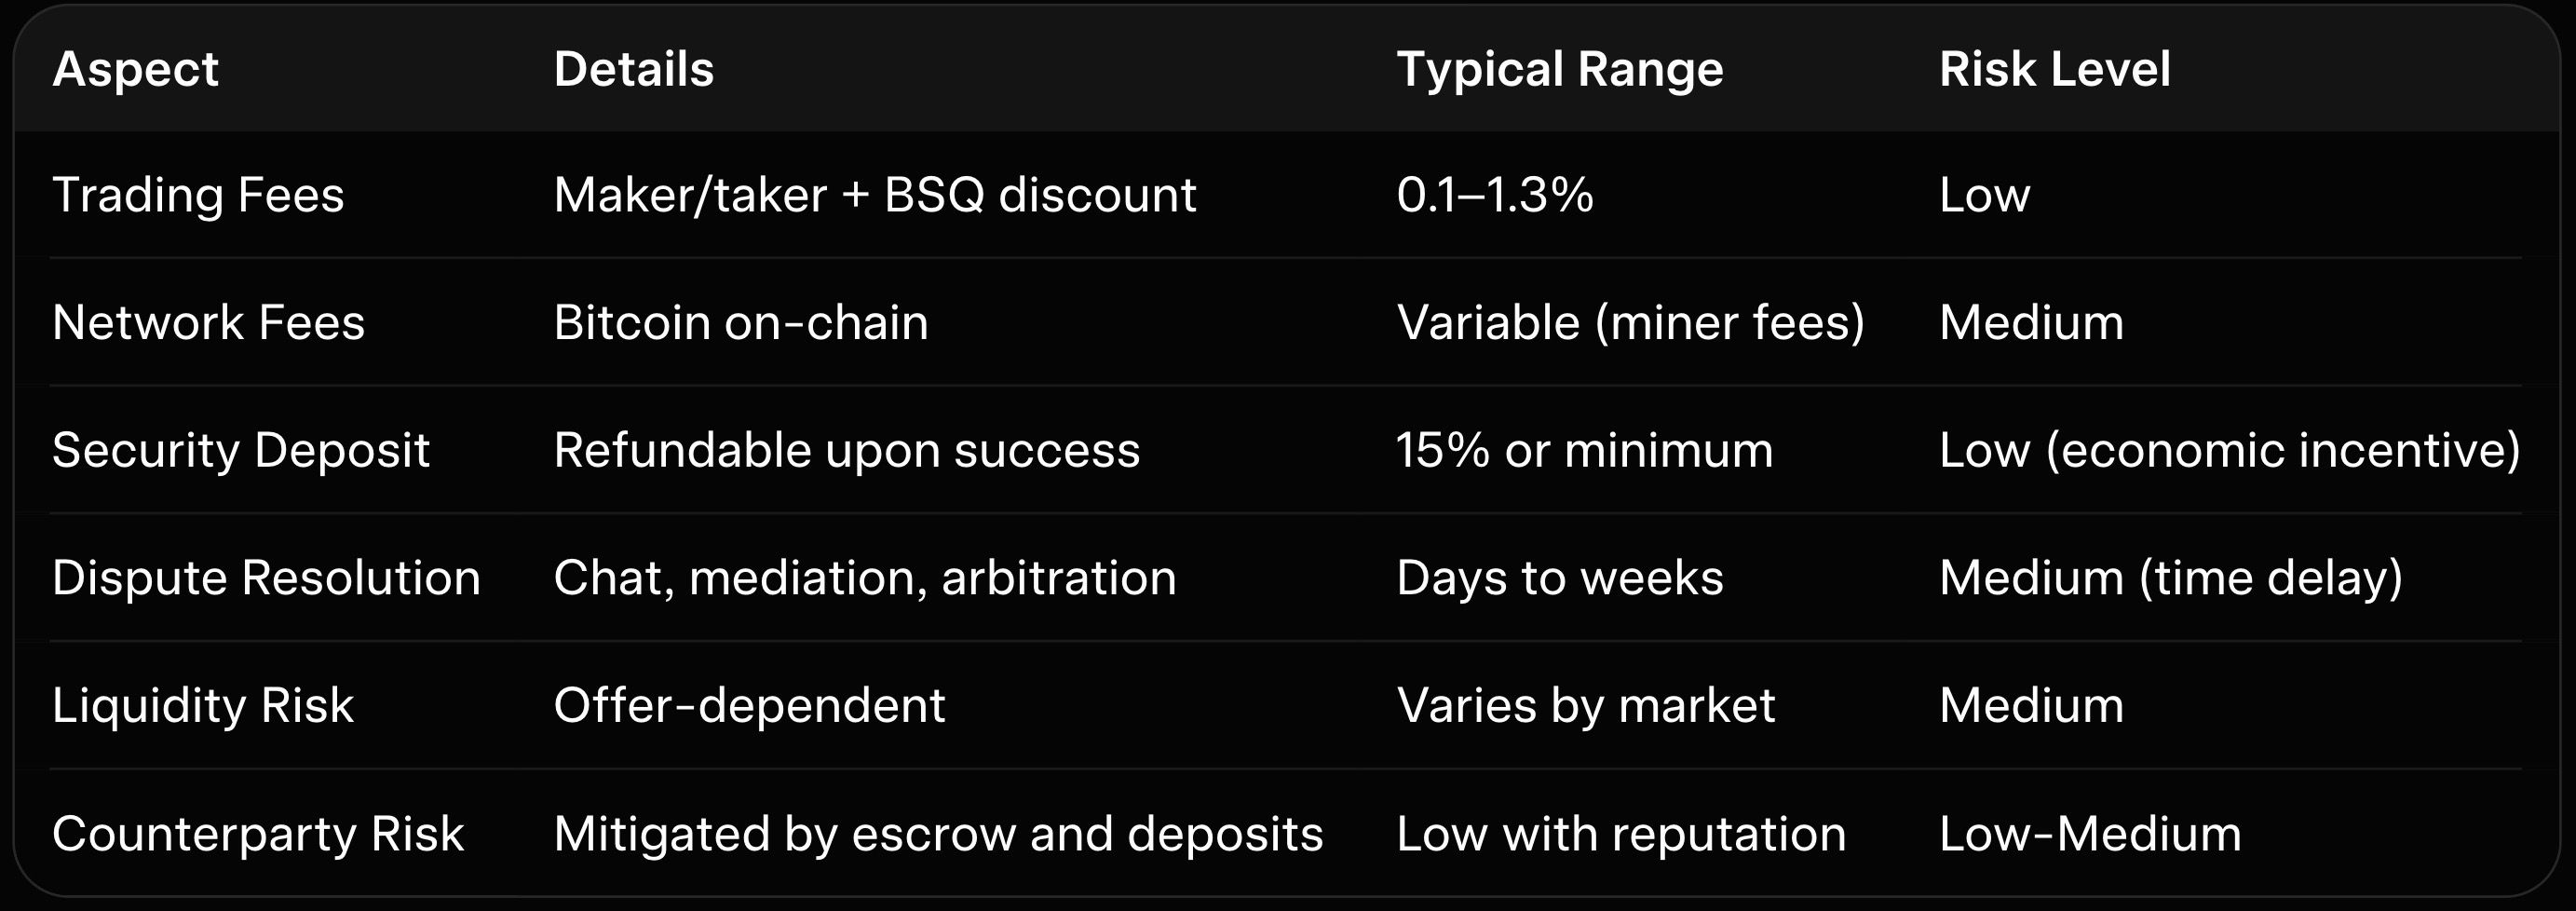Click the Details column header
This screenshot has width=2576, height=911.
pyautogui.click(x=633, y=69)
